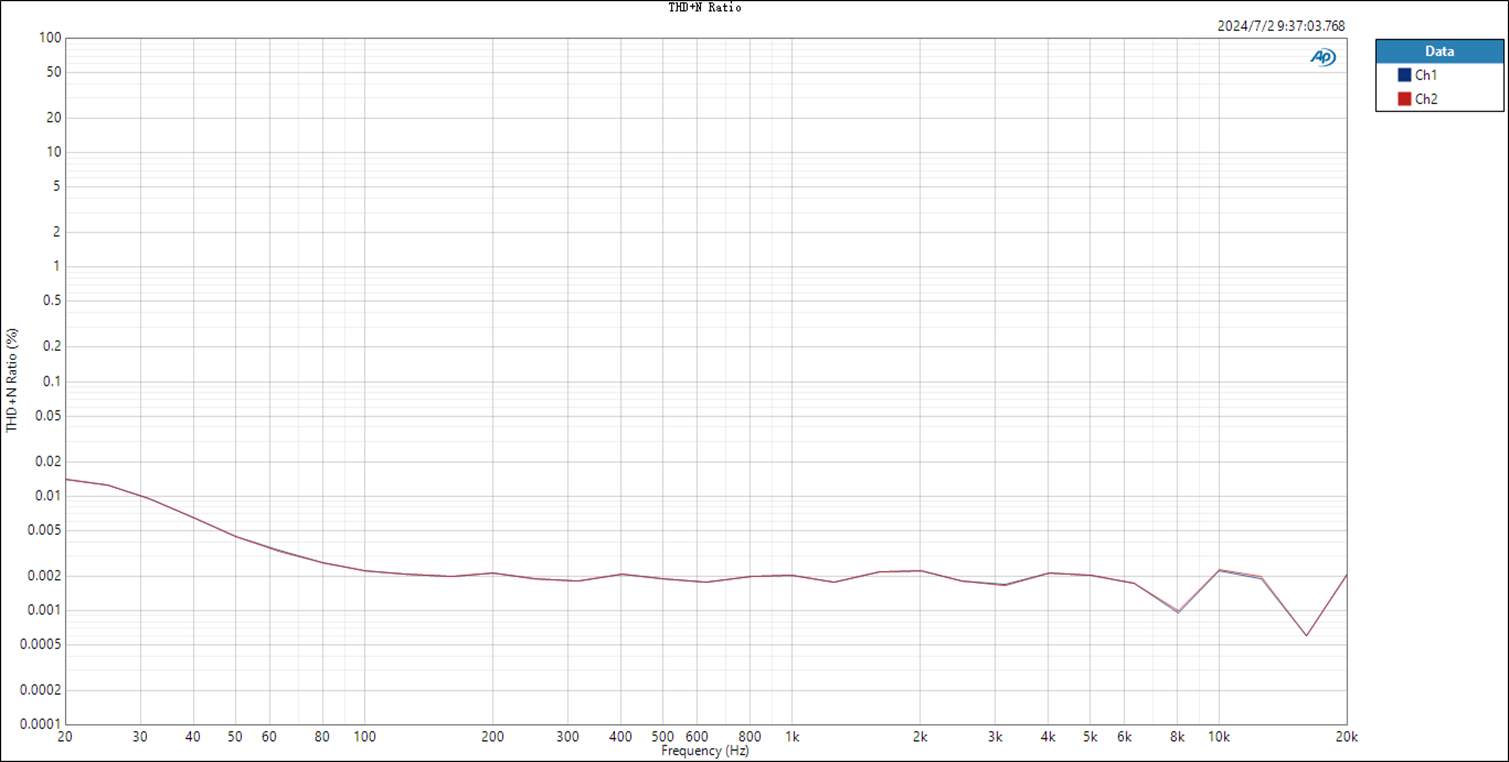This screenshot has height=762, width=1509.
Task: Click the timestamp 2024/7/2 9:37:03.768
Action: pyautogui.click(x=1281, y=27)
